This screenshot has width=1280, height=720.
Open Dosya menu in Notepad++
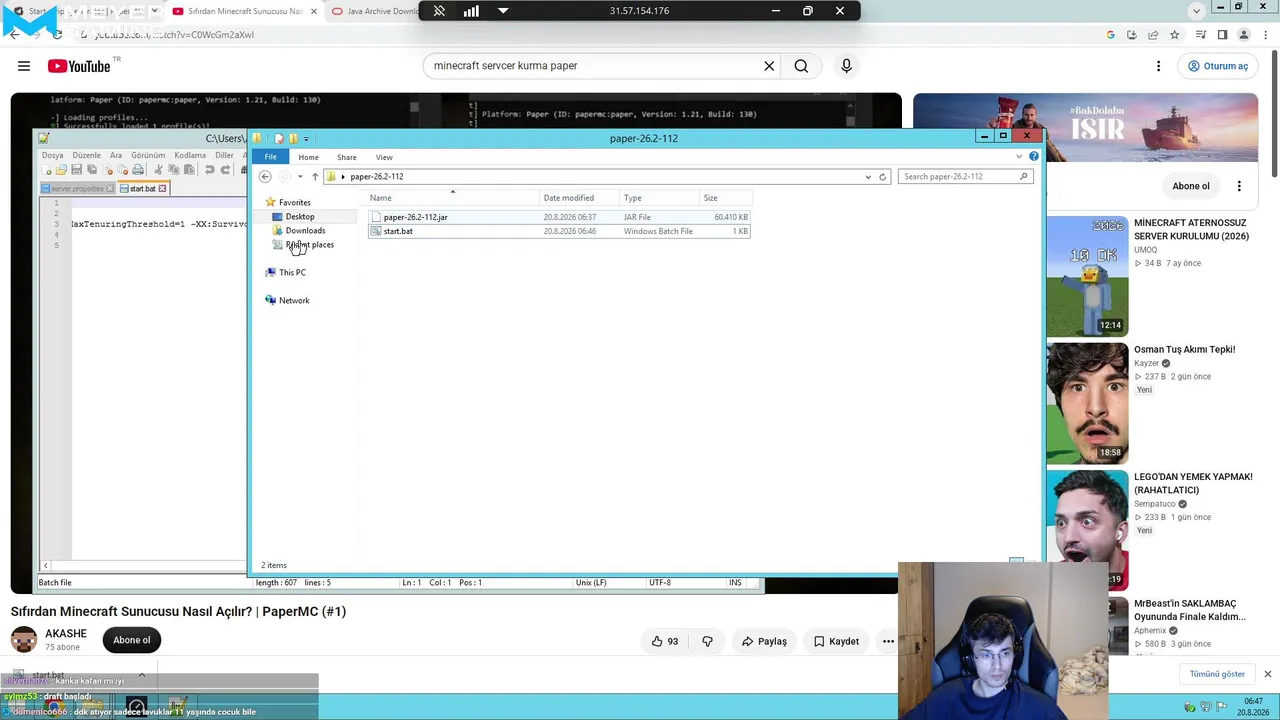click(x=52, y=155)
